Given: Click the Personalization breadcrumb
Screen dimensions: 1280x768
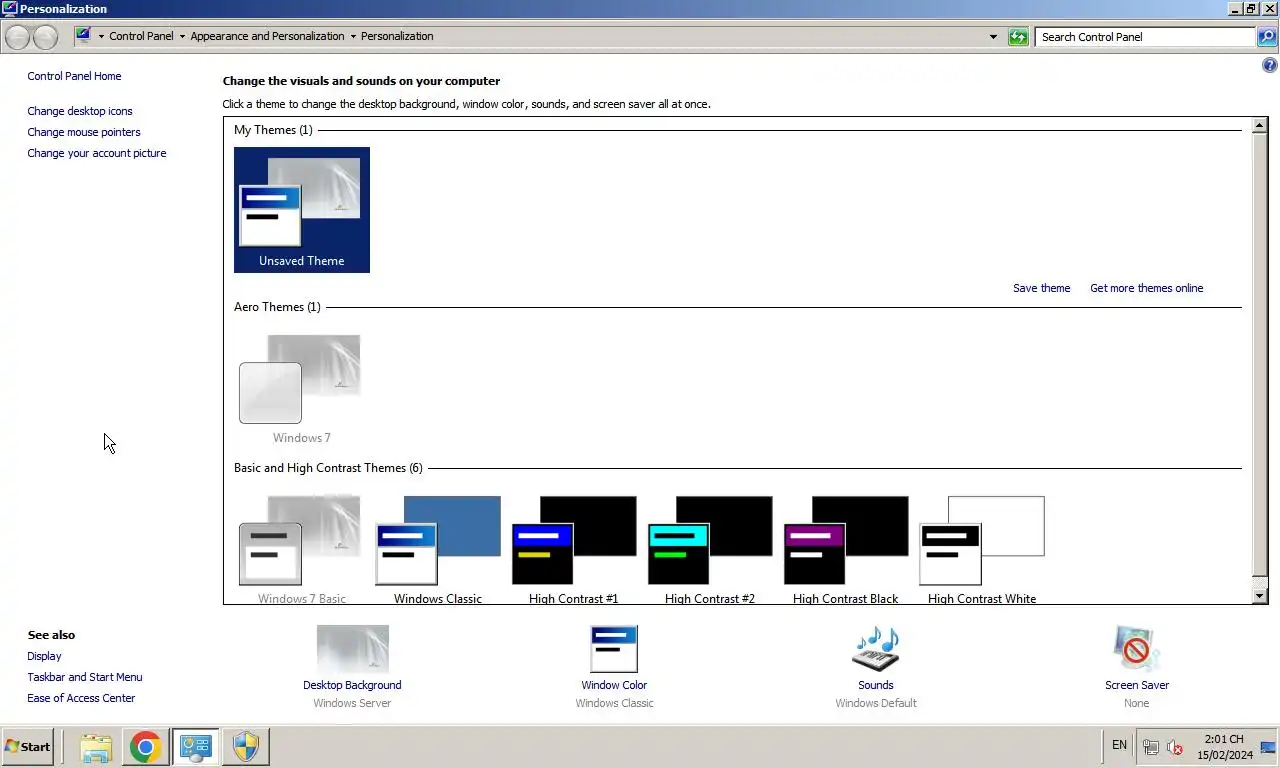Looking at the screenshot, I should (397, 36).
